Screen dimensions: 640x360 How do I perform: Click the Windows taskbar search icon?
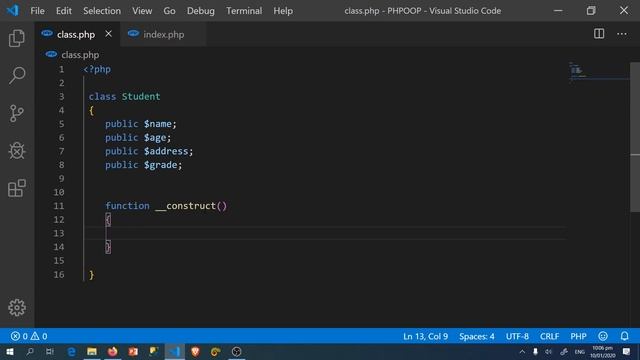click(30, 351)
